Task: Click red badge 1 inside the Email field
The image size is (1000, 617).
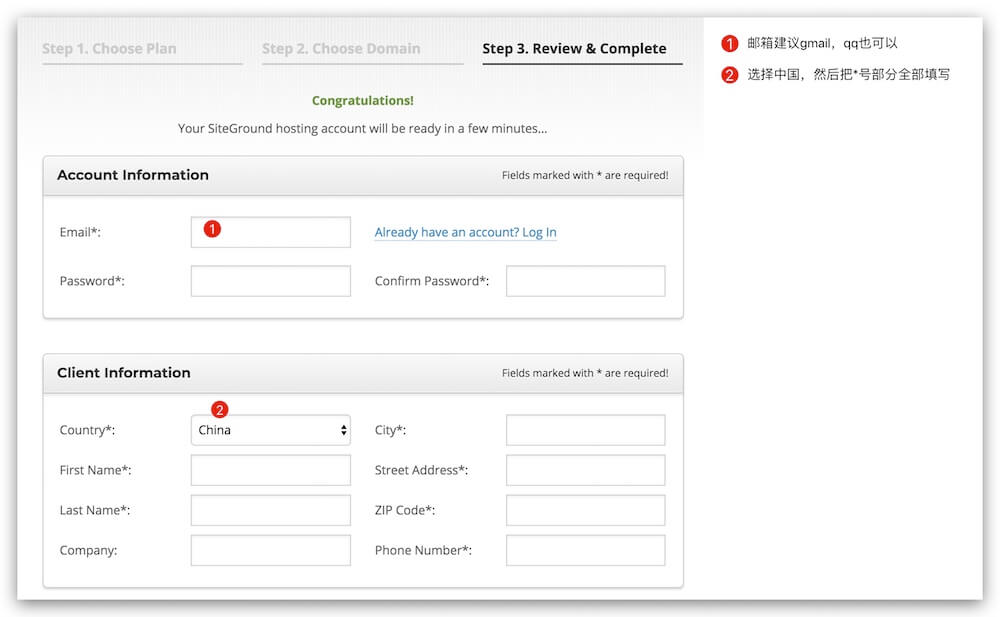Action: pyautogui.click(x=212, y=229)
